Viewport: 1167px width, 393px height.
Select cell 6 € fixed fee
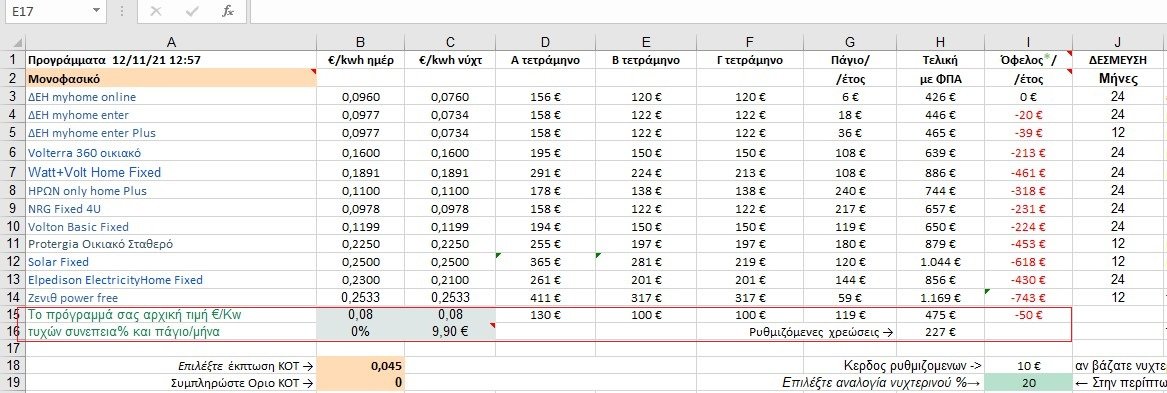coord(849,97)
